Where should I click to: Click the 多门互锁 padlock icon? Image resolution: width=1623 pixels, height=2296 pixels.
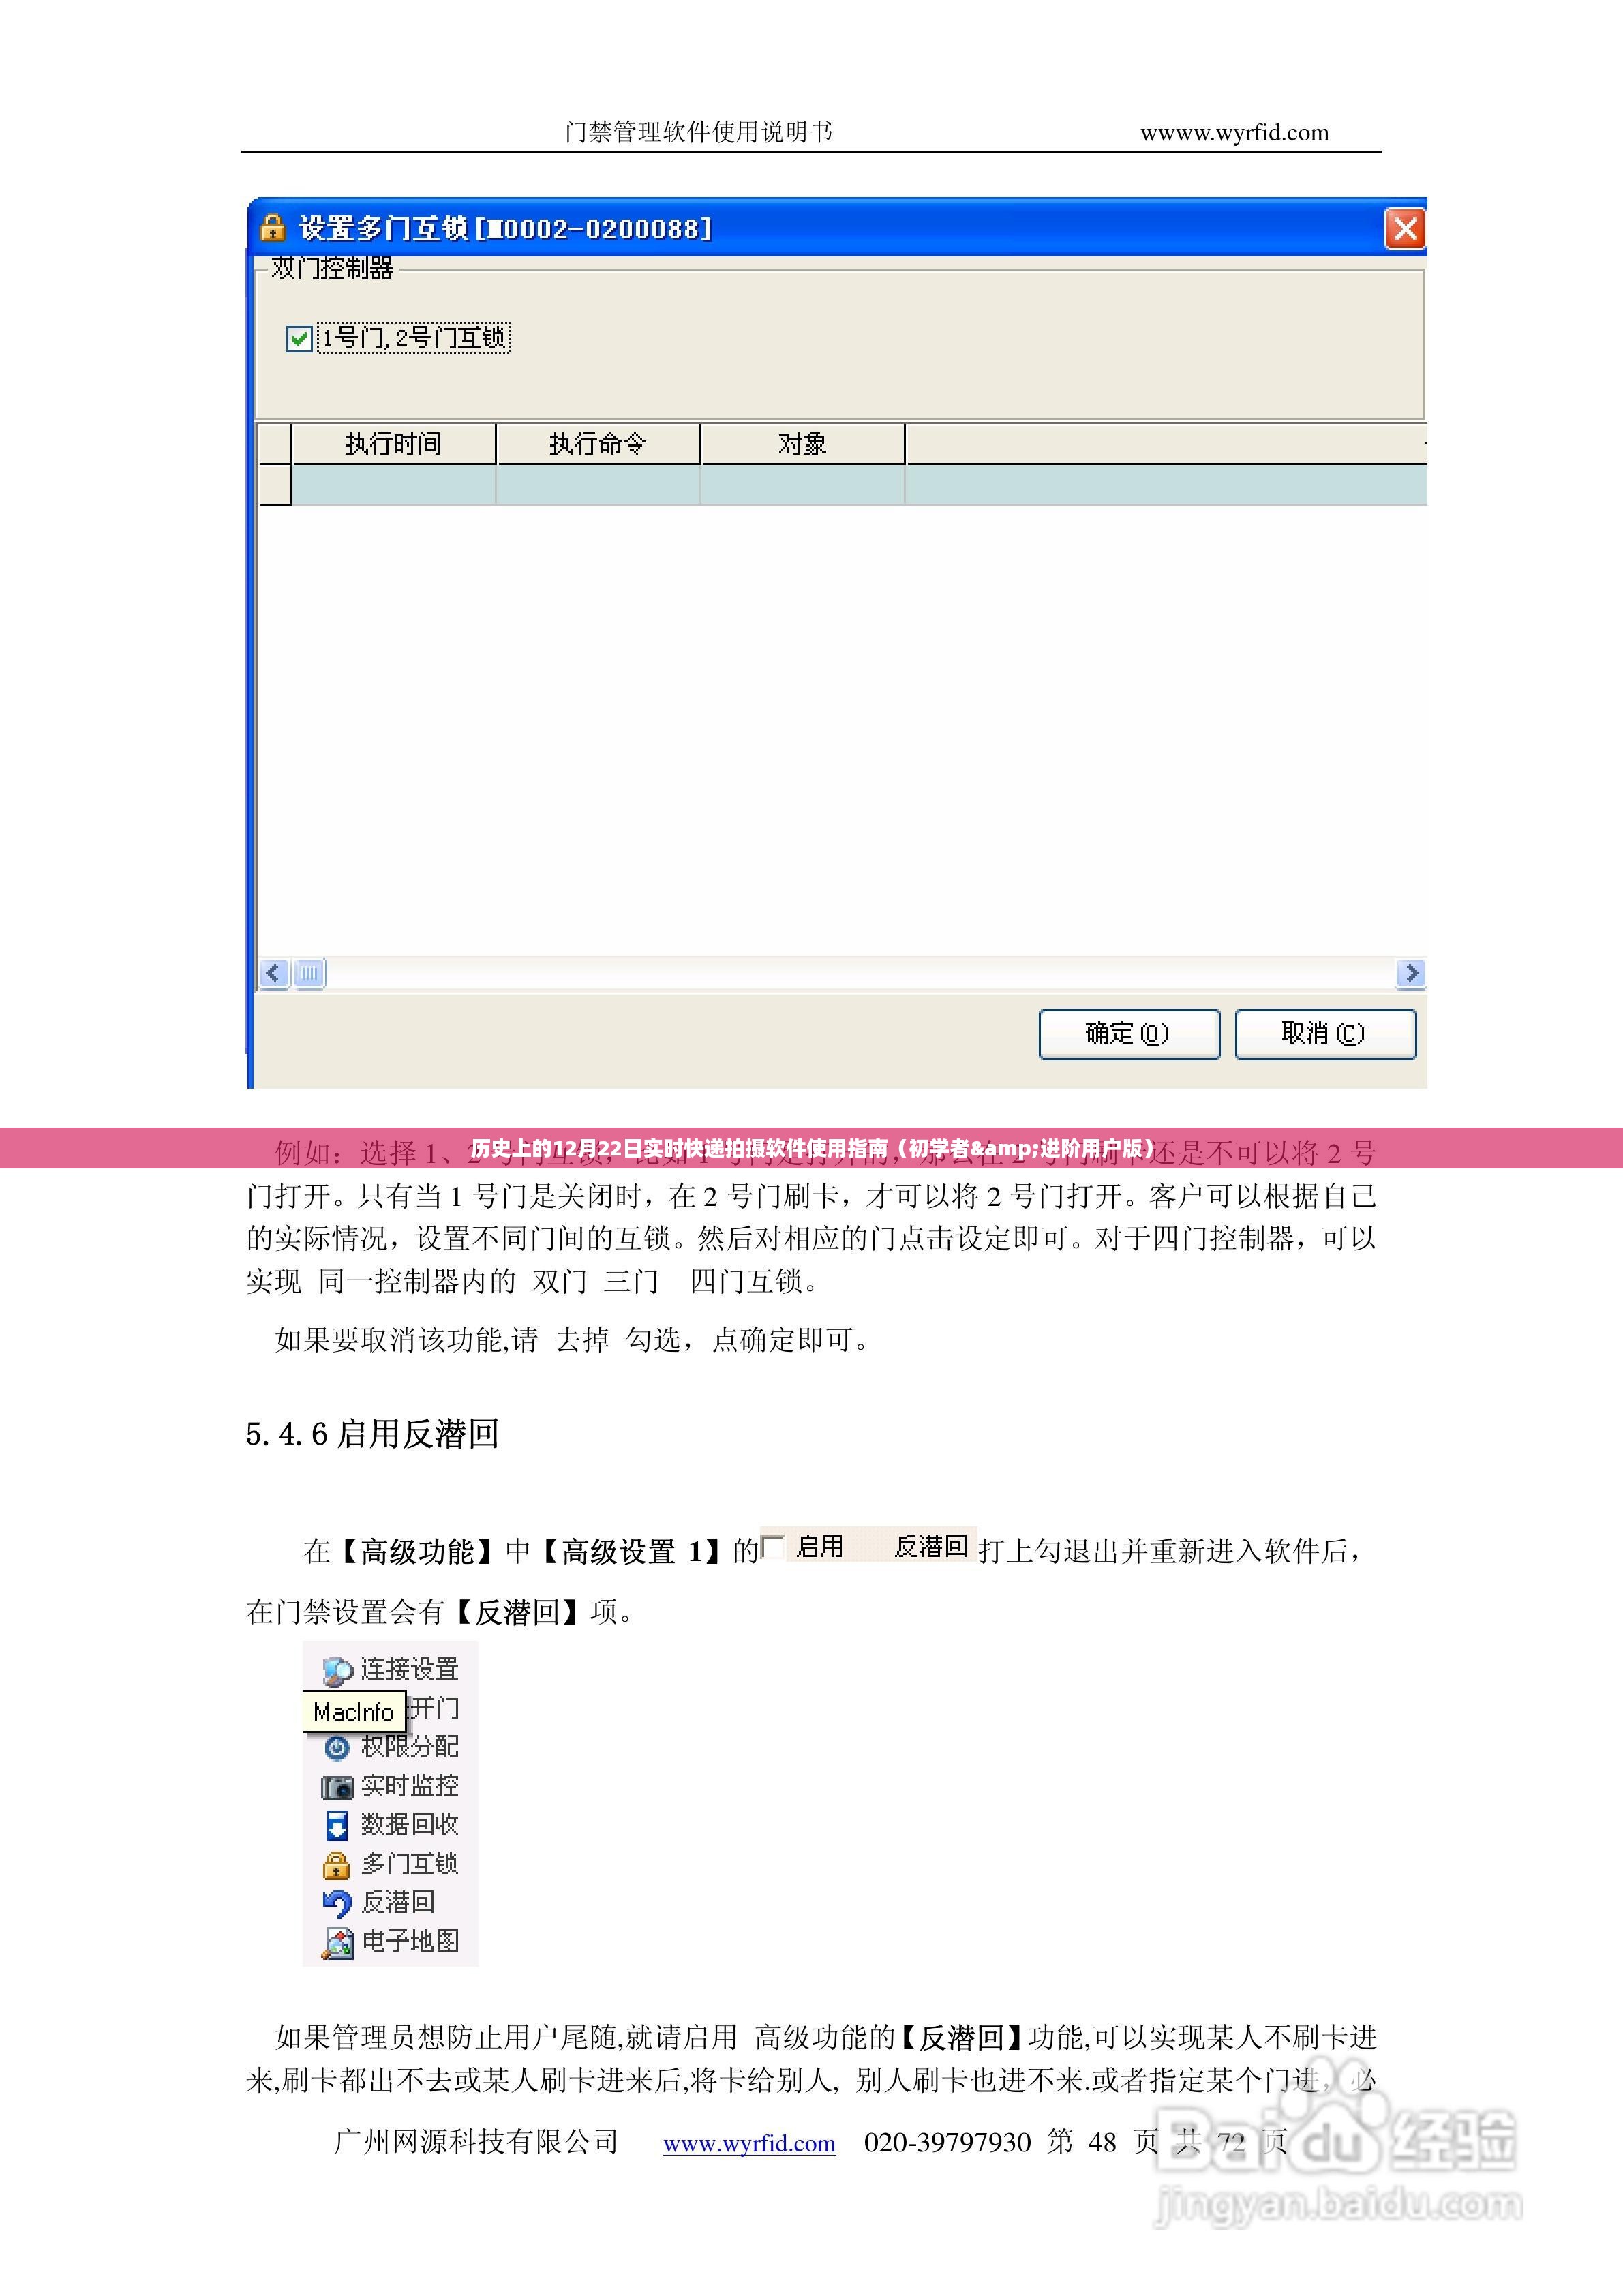coord(337,1865)
